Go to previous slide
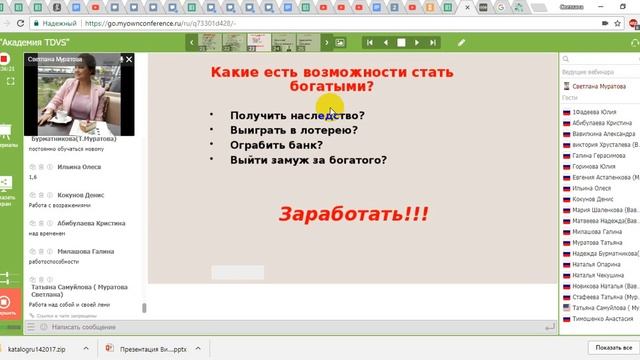 point(386,42)
